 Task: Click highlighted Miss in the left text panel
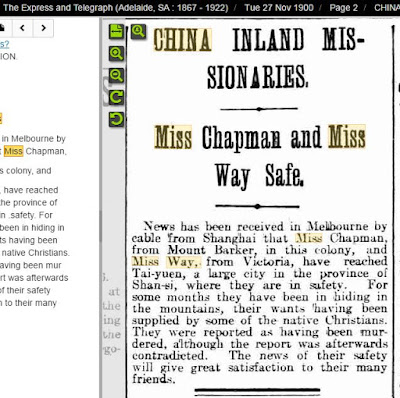pyautogui.click(x=13, y=151)
